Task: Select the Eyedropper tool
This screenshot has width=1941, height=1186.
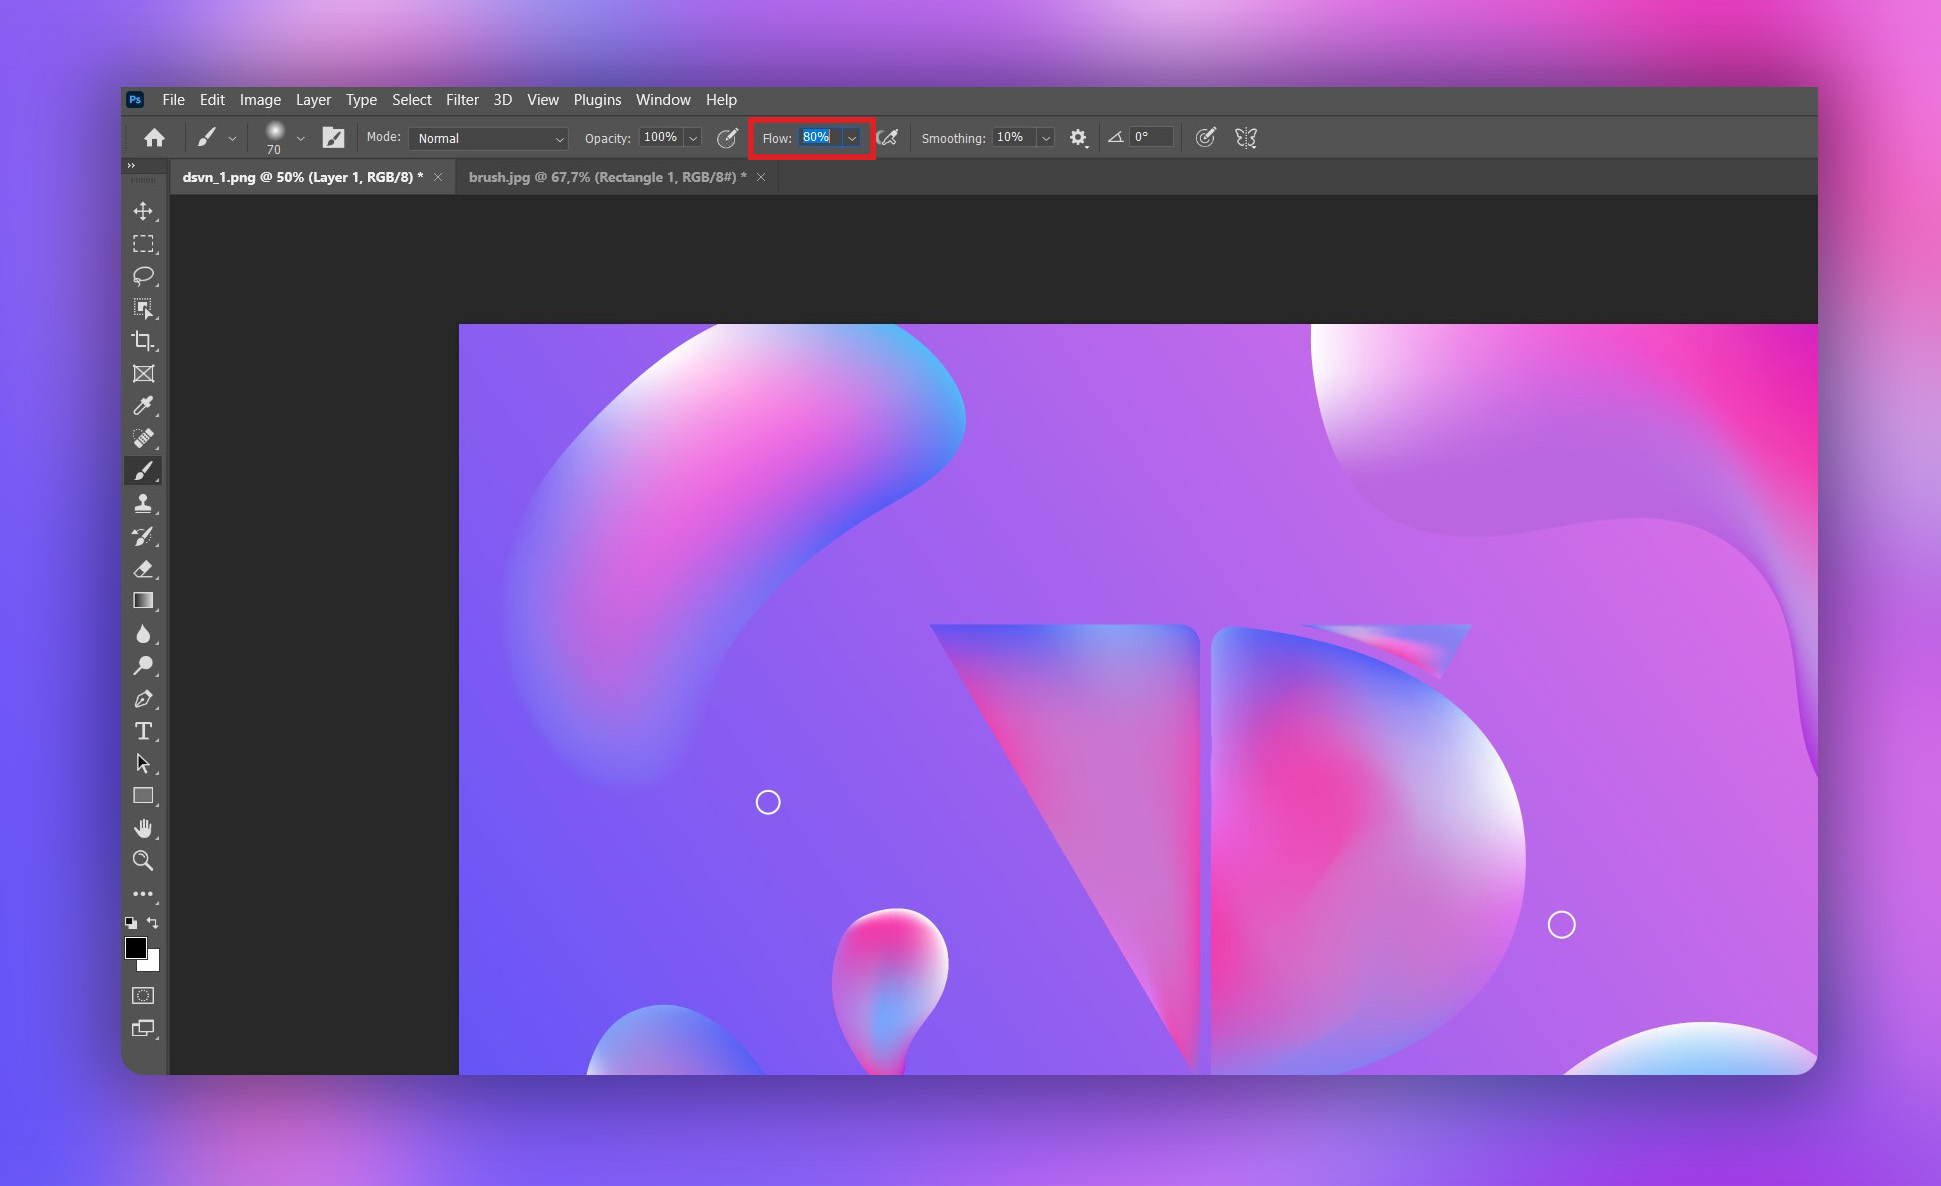Action: point(143,406)
